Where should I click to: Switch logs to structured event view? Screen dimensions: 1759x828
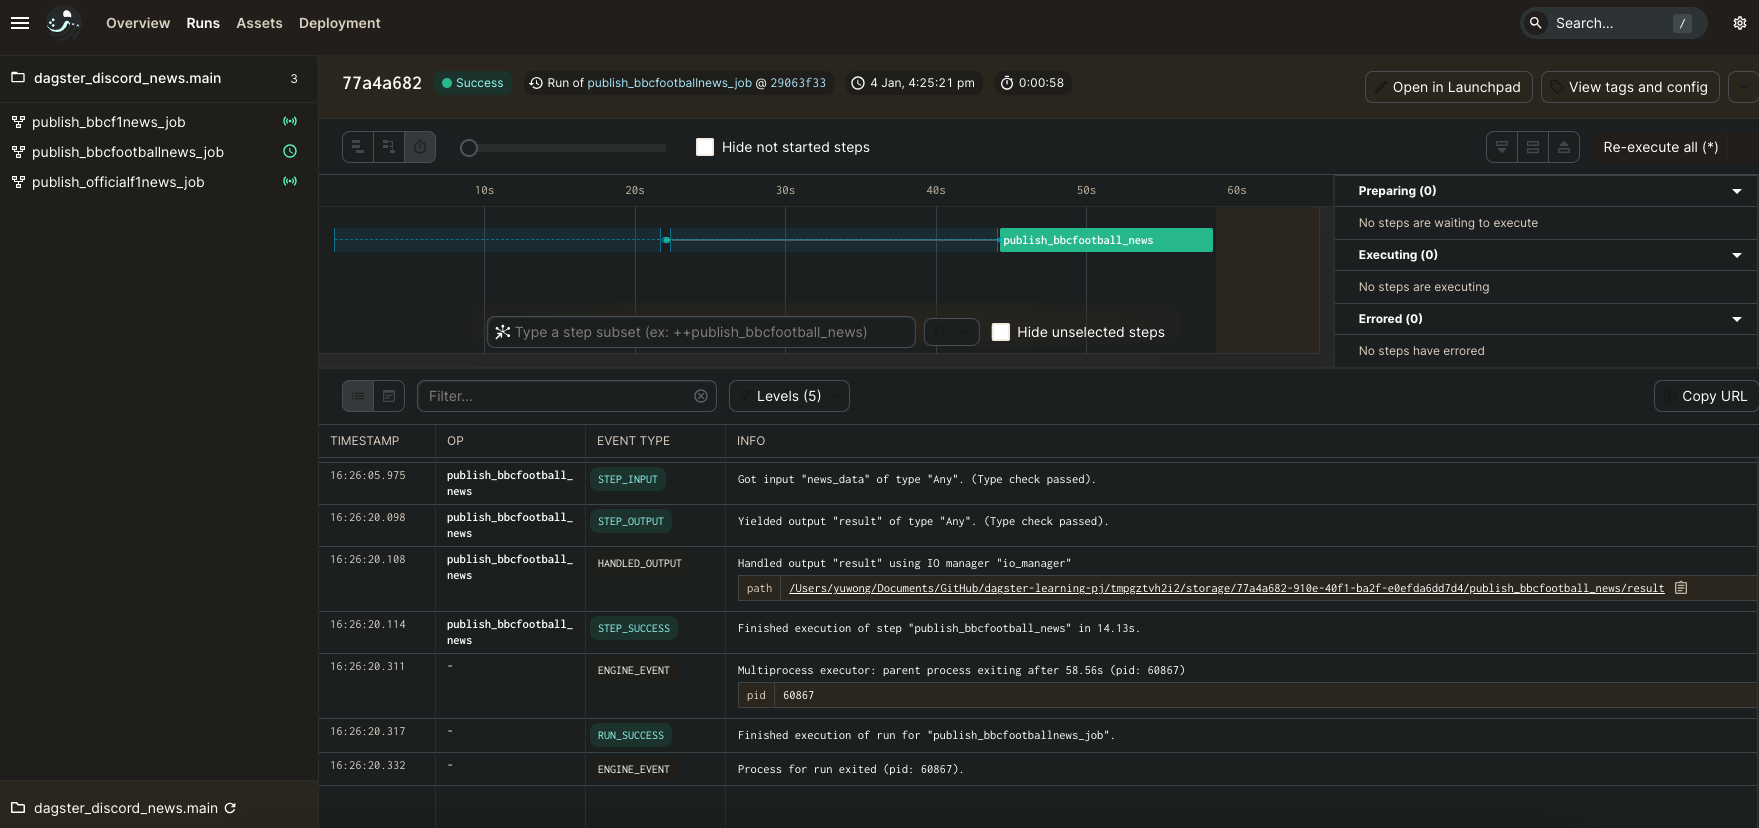(358, 396)
